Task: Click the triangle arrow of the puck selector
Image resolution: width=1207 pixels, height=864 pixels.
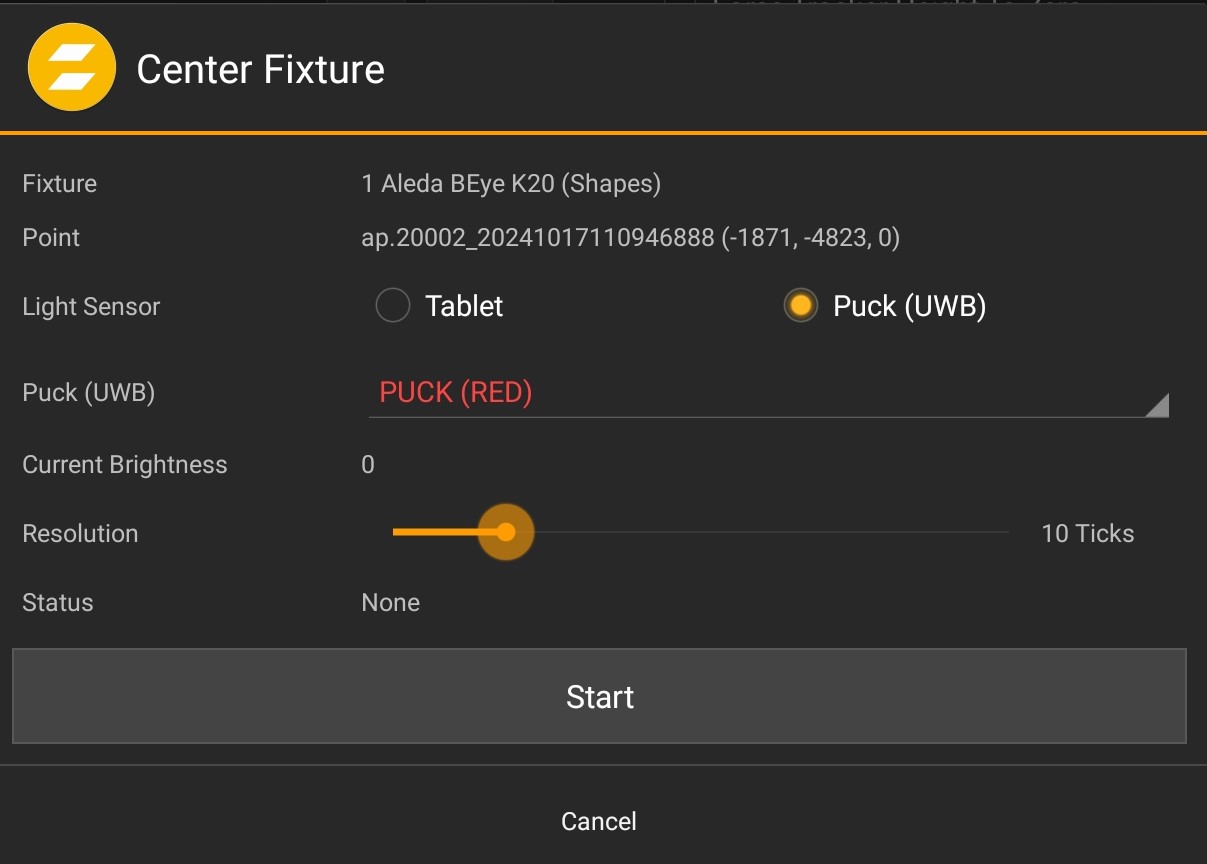Action: click(1157, 405)
